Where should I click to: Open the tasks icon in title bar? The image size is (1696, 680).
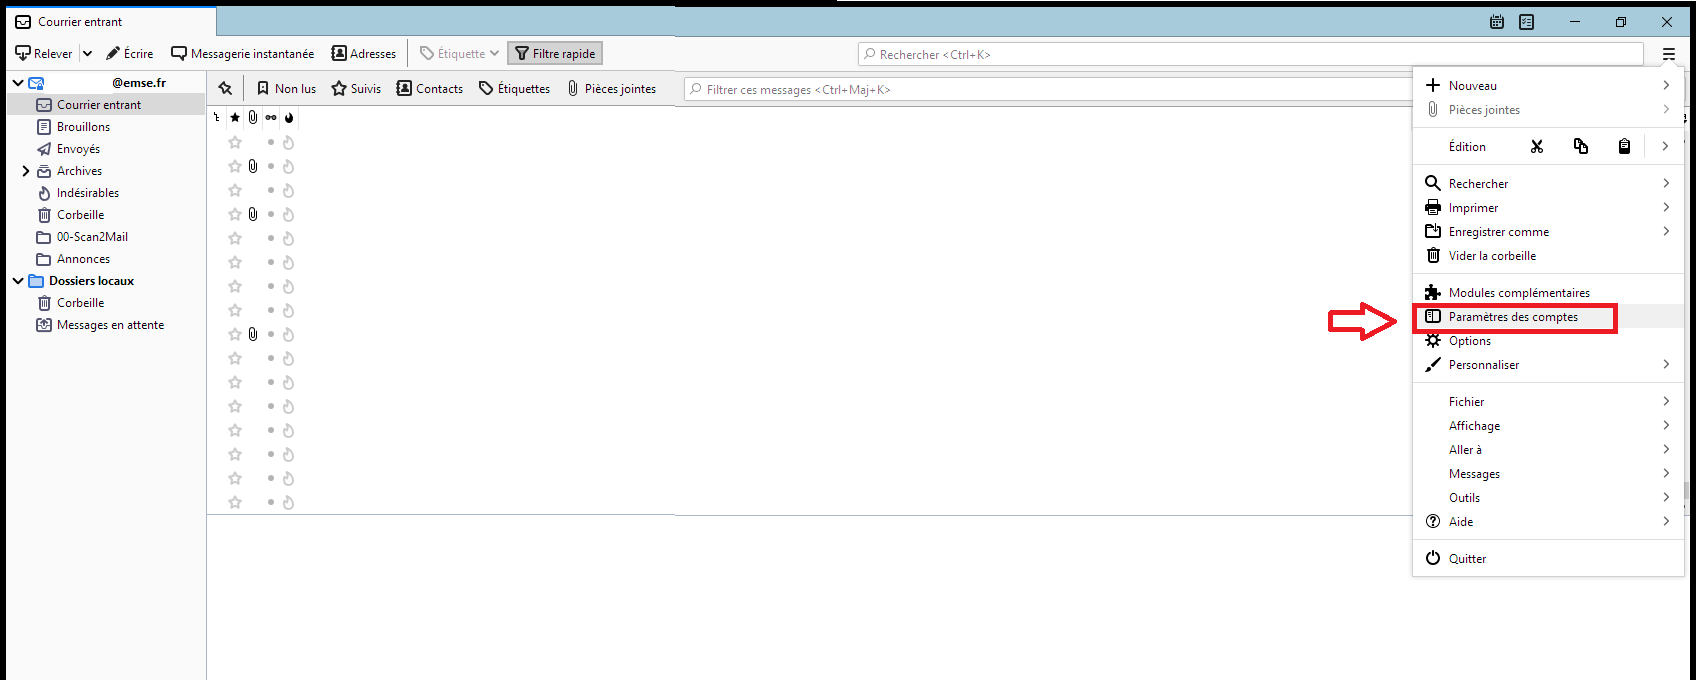tap(1527, 22)
